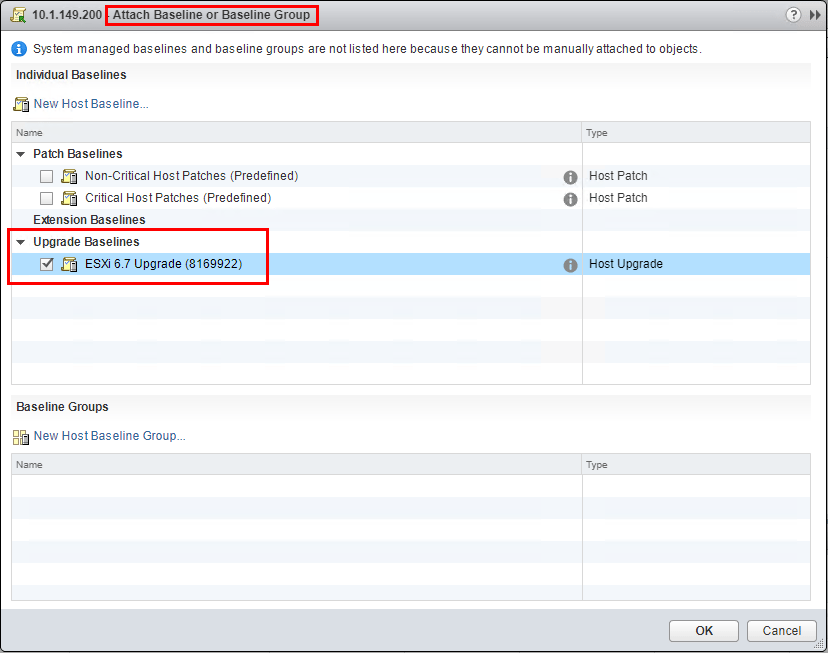Collapse the Upgrade Baselines group

21,242
